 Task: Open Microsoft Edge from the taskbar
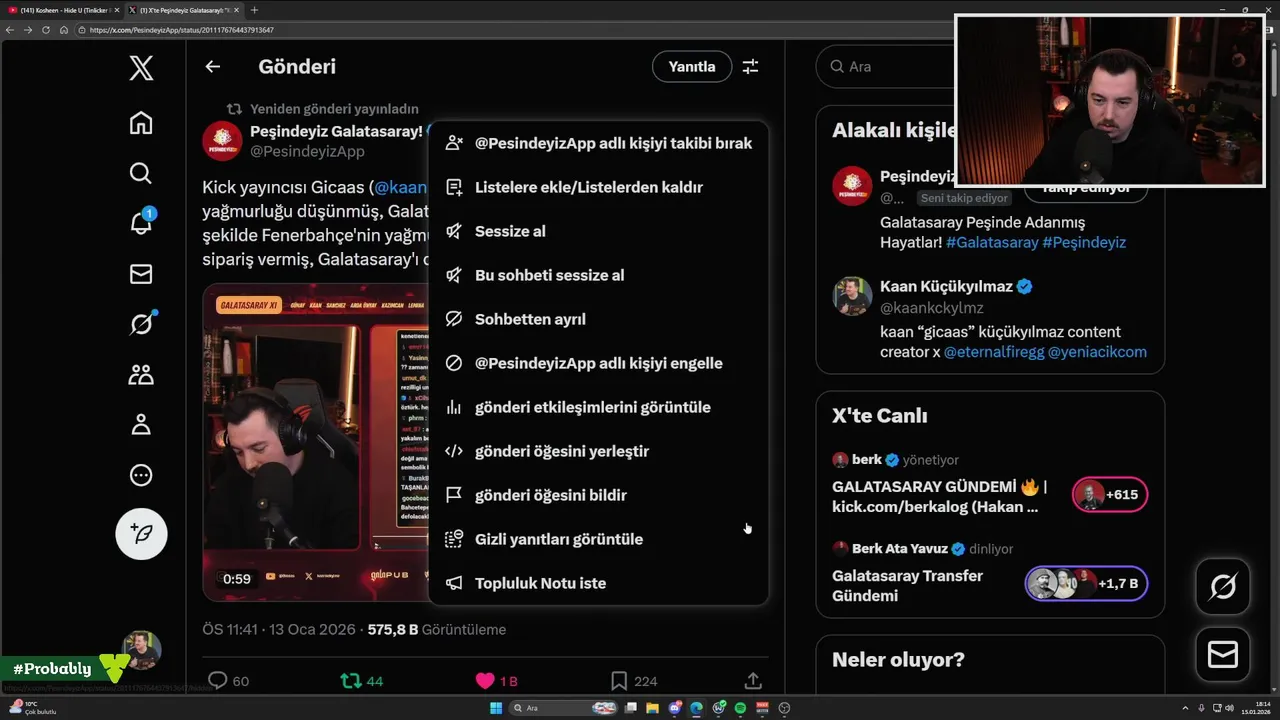tap(696, 708)
